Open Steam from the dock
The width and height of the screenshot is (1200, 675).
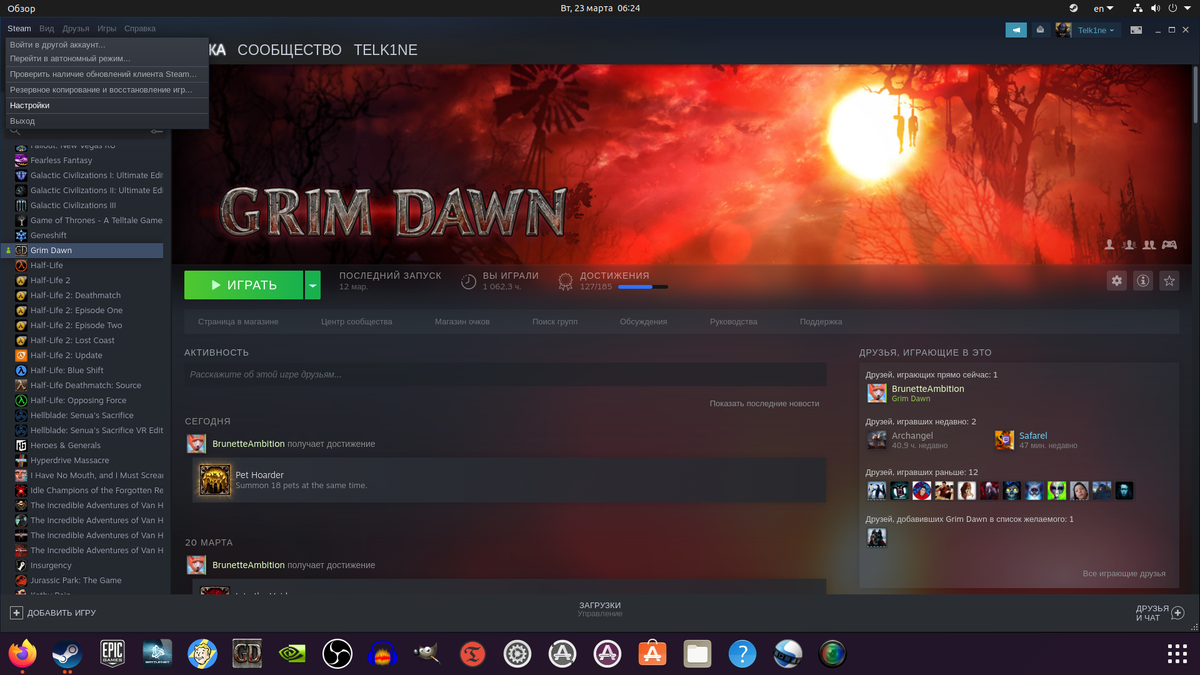coord(67,653)
